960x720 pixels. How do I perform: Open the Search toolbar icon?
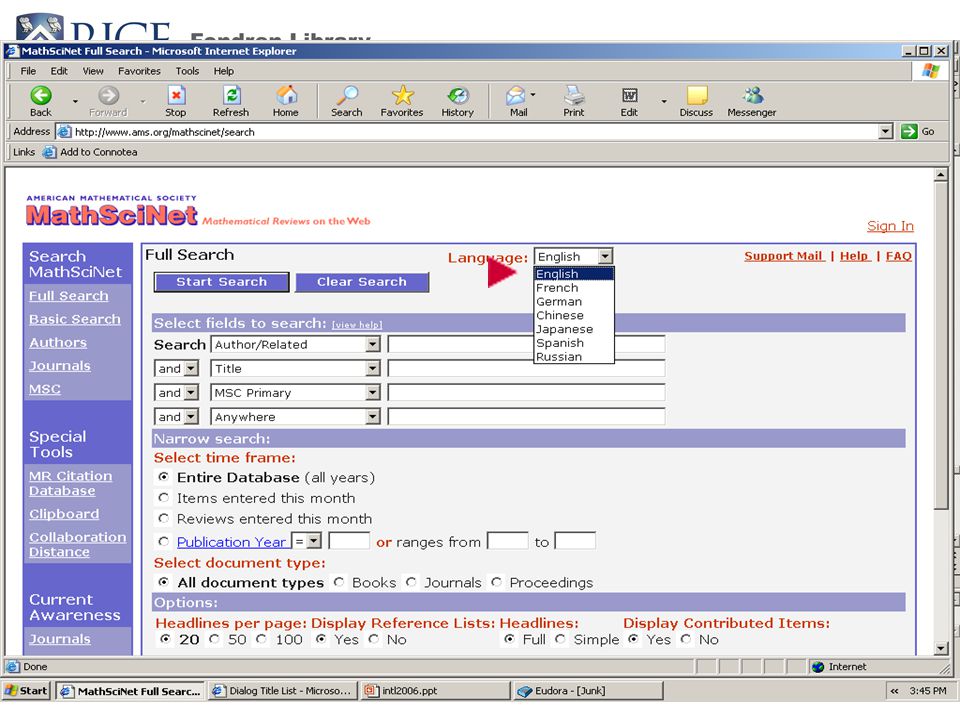click(347, 96)
